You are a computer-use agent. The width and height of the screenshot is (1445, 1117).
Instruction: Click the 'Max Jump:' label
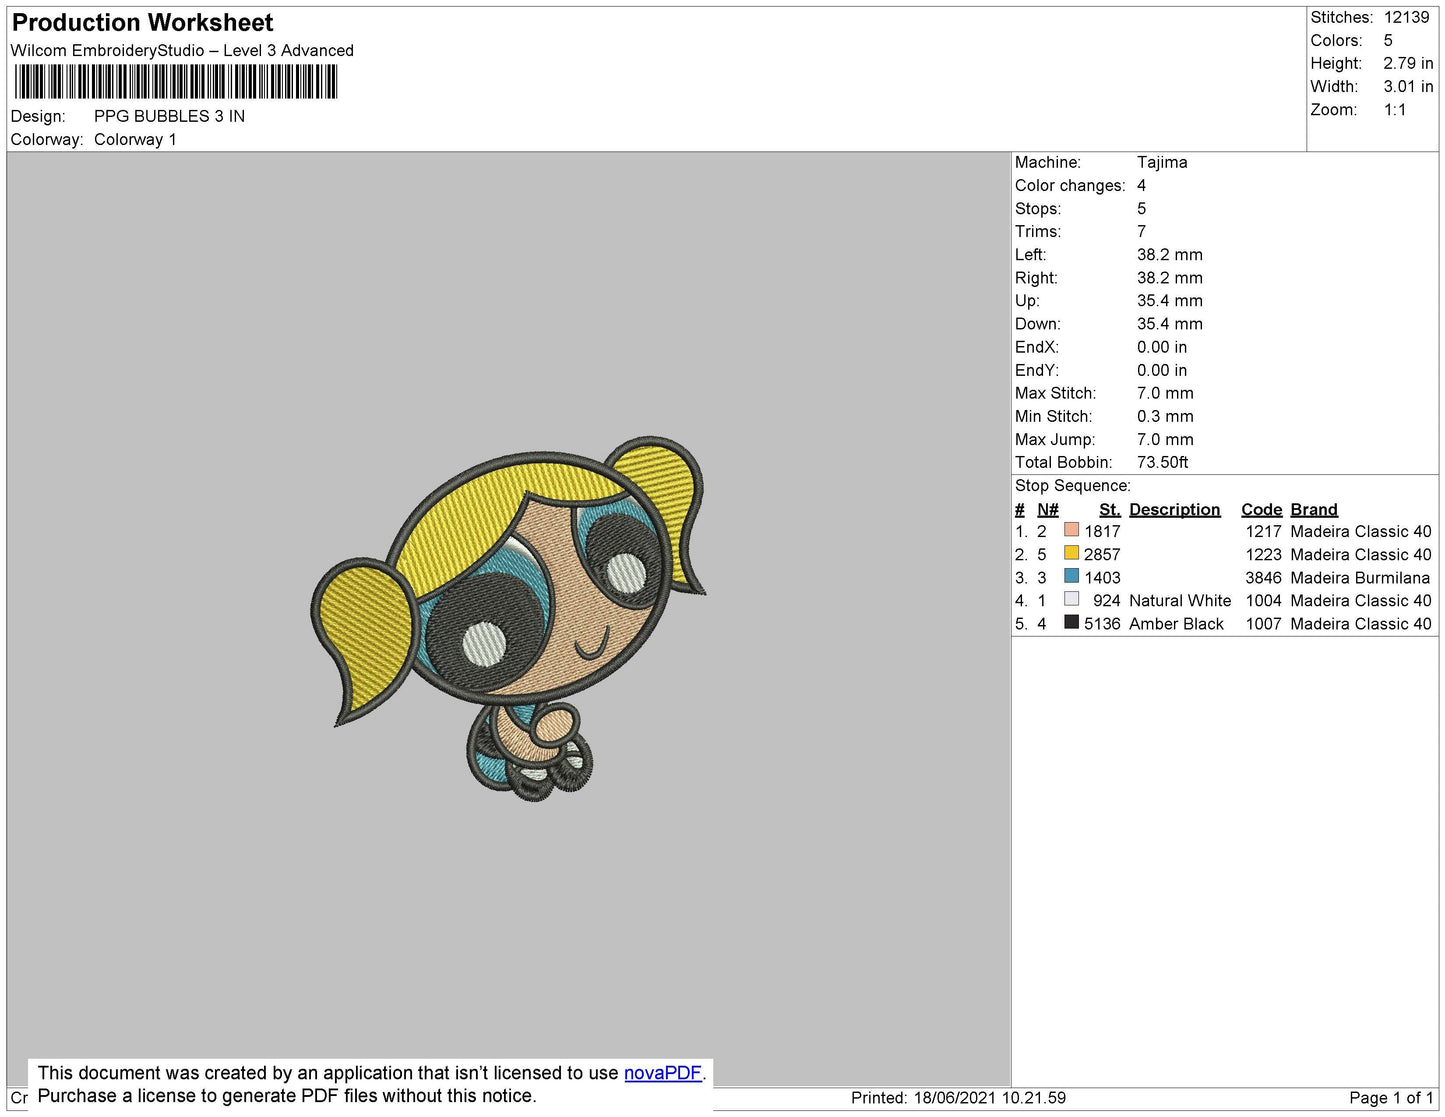point(1055,439)
